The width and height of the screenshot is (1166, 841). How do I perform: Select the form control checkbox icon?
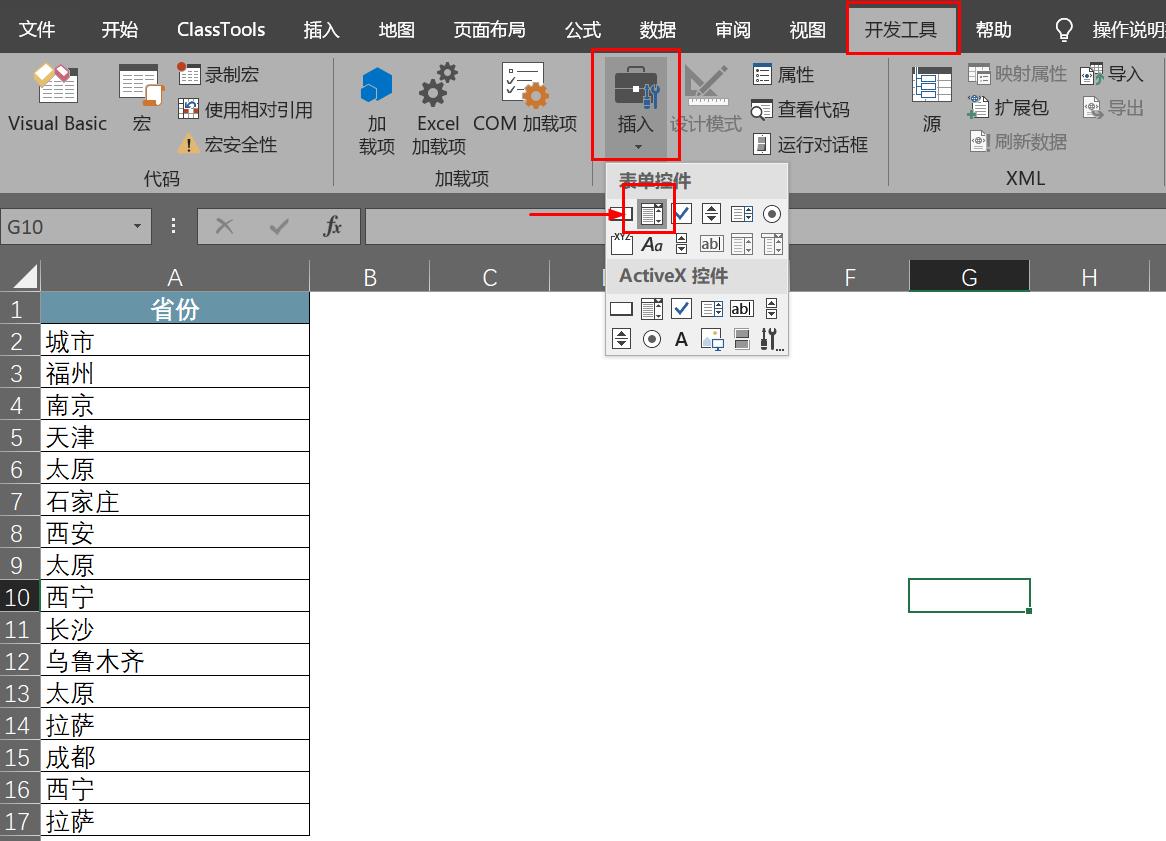coord(681,214)
